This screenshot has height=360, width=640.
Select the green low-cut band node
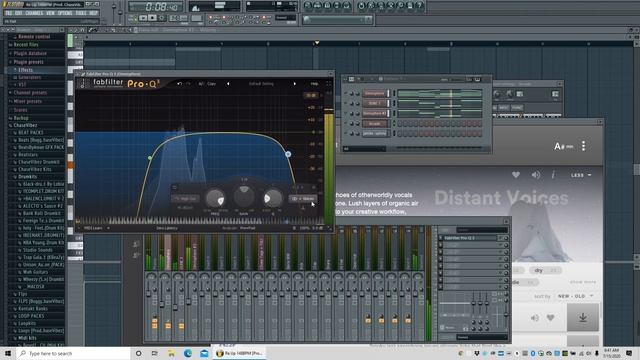(150, 158)
